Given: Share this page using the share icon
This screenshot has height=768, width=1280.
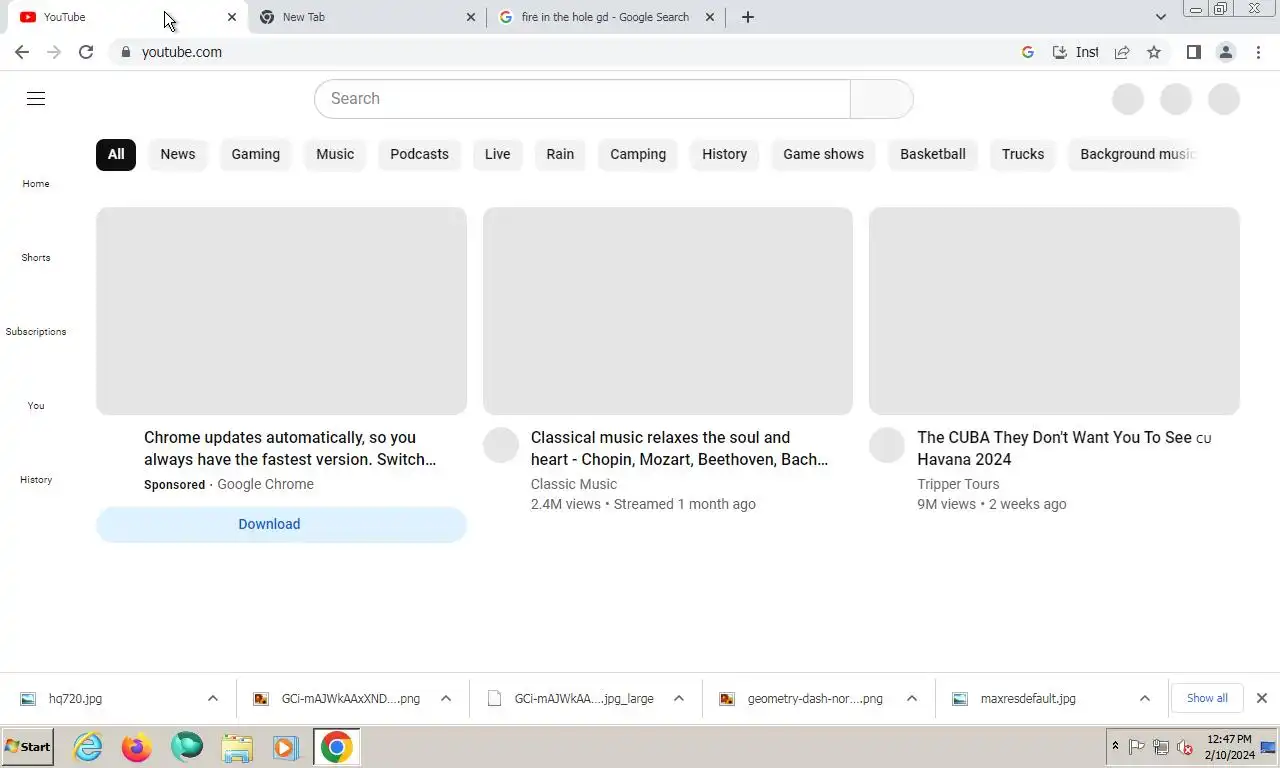Looking at the screenshot, I should pos(1122,52).
